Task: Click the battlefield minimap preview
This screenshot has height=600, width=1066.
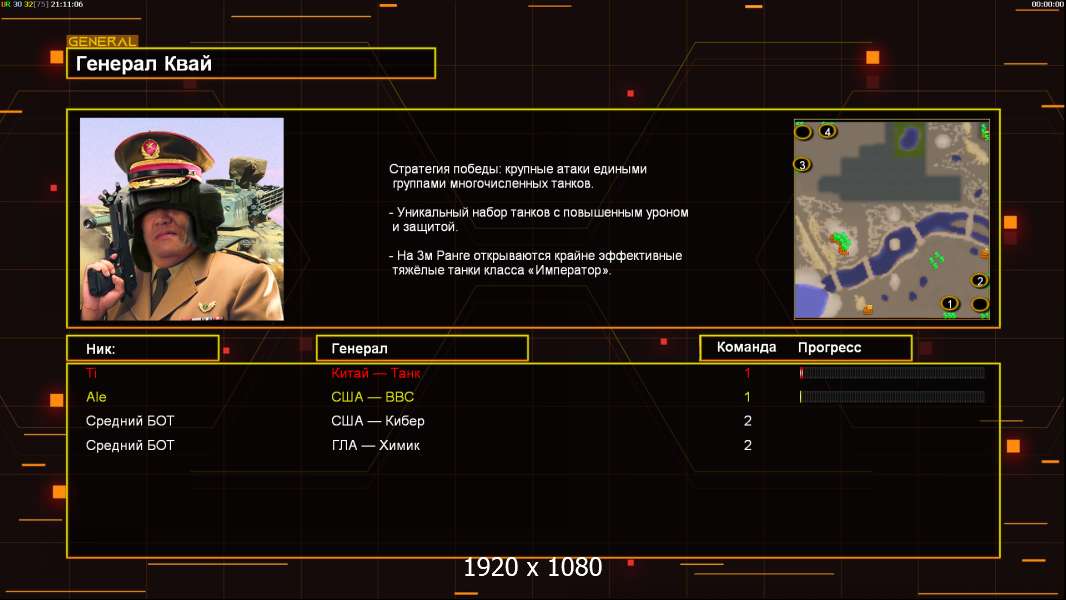Action: point(892,219)
